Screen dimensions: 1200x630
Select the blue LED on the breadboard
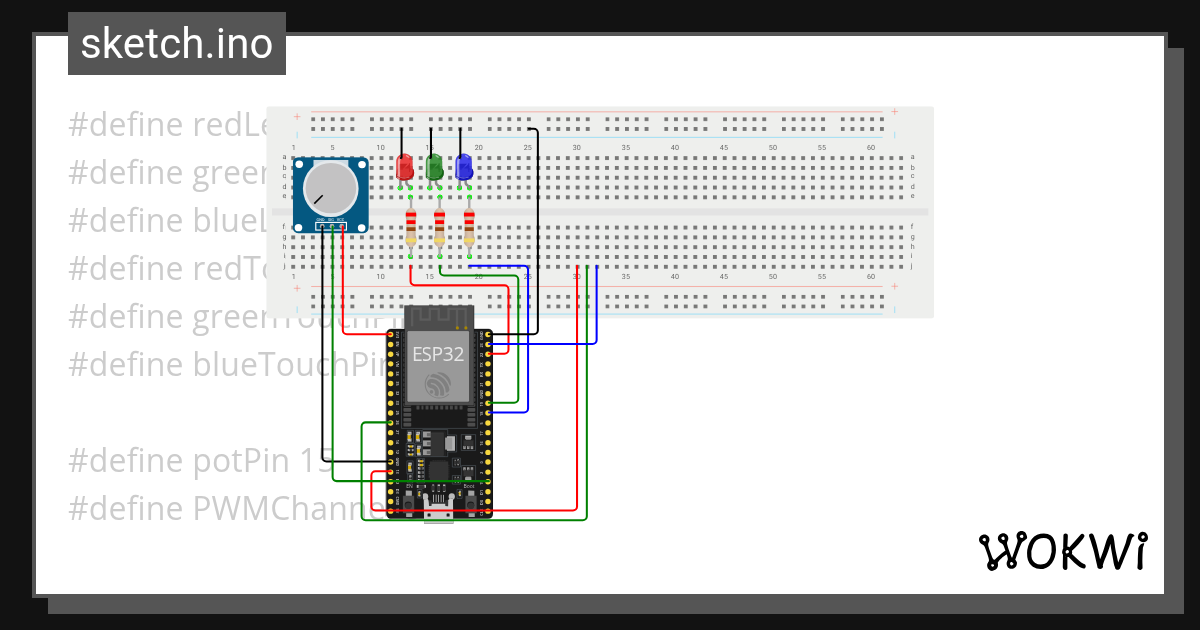pos(464,167)
